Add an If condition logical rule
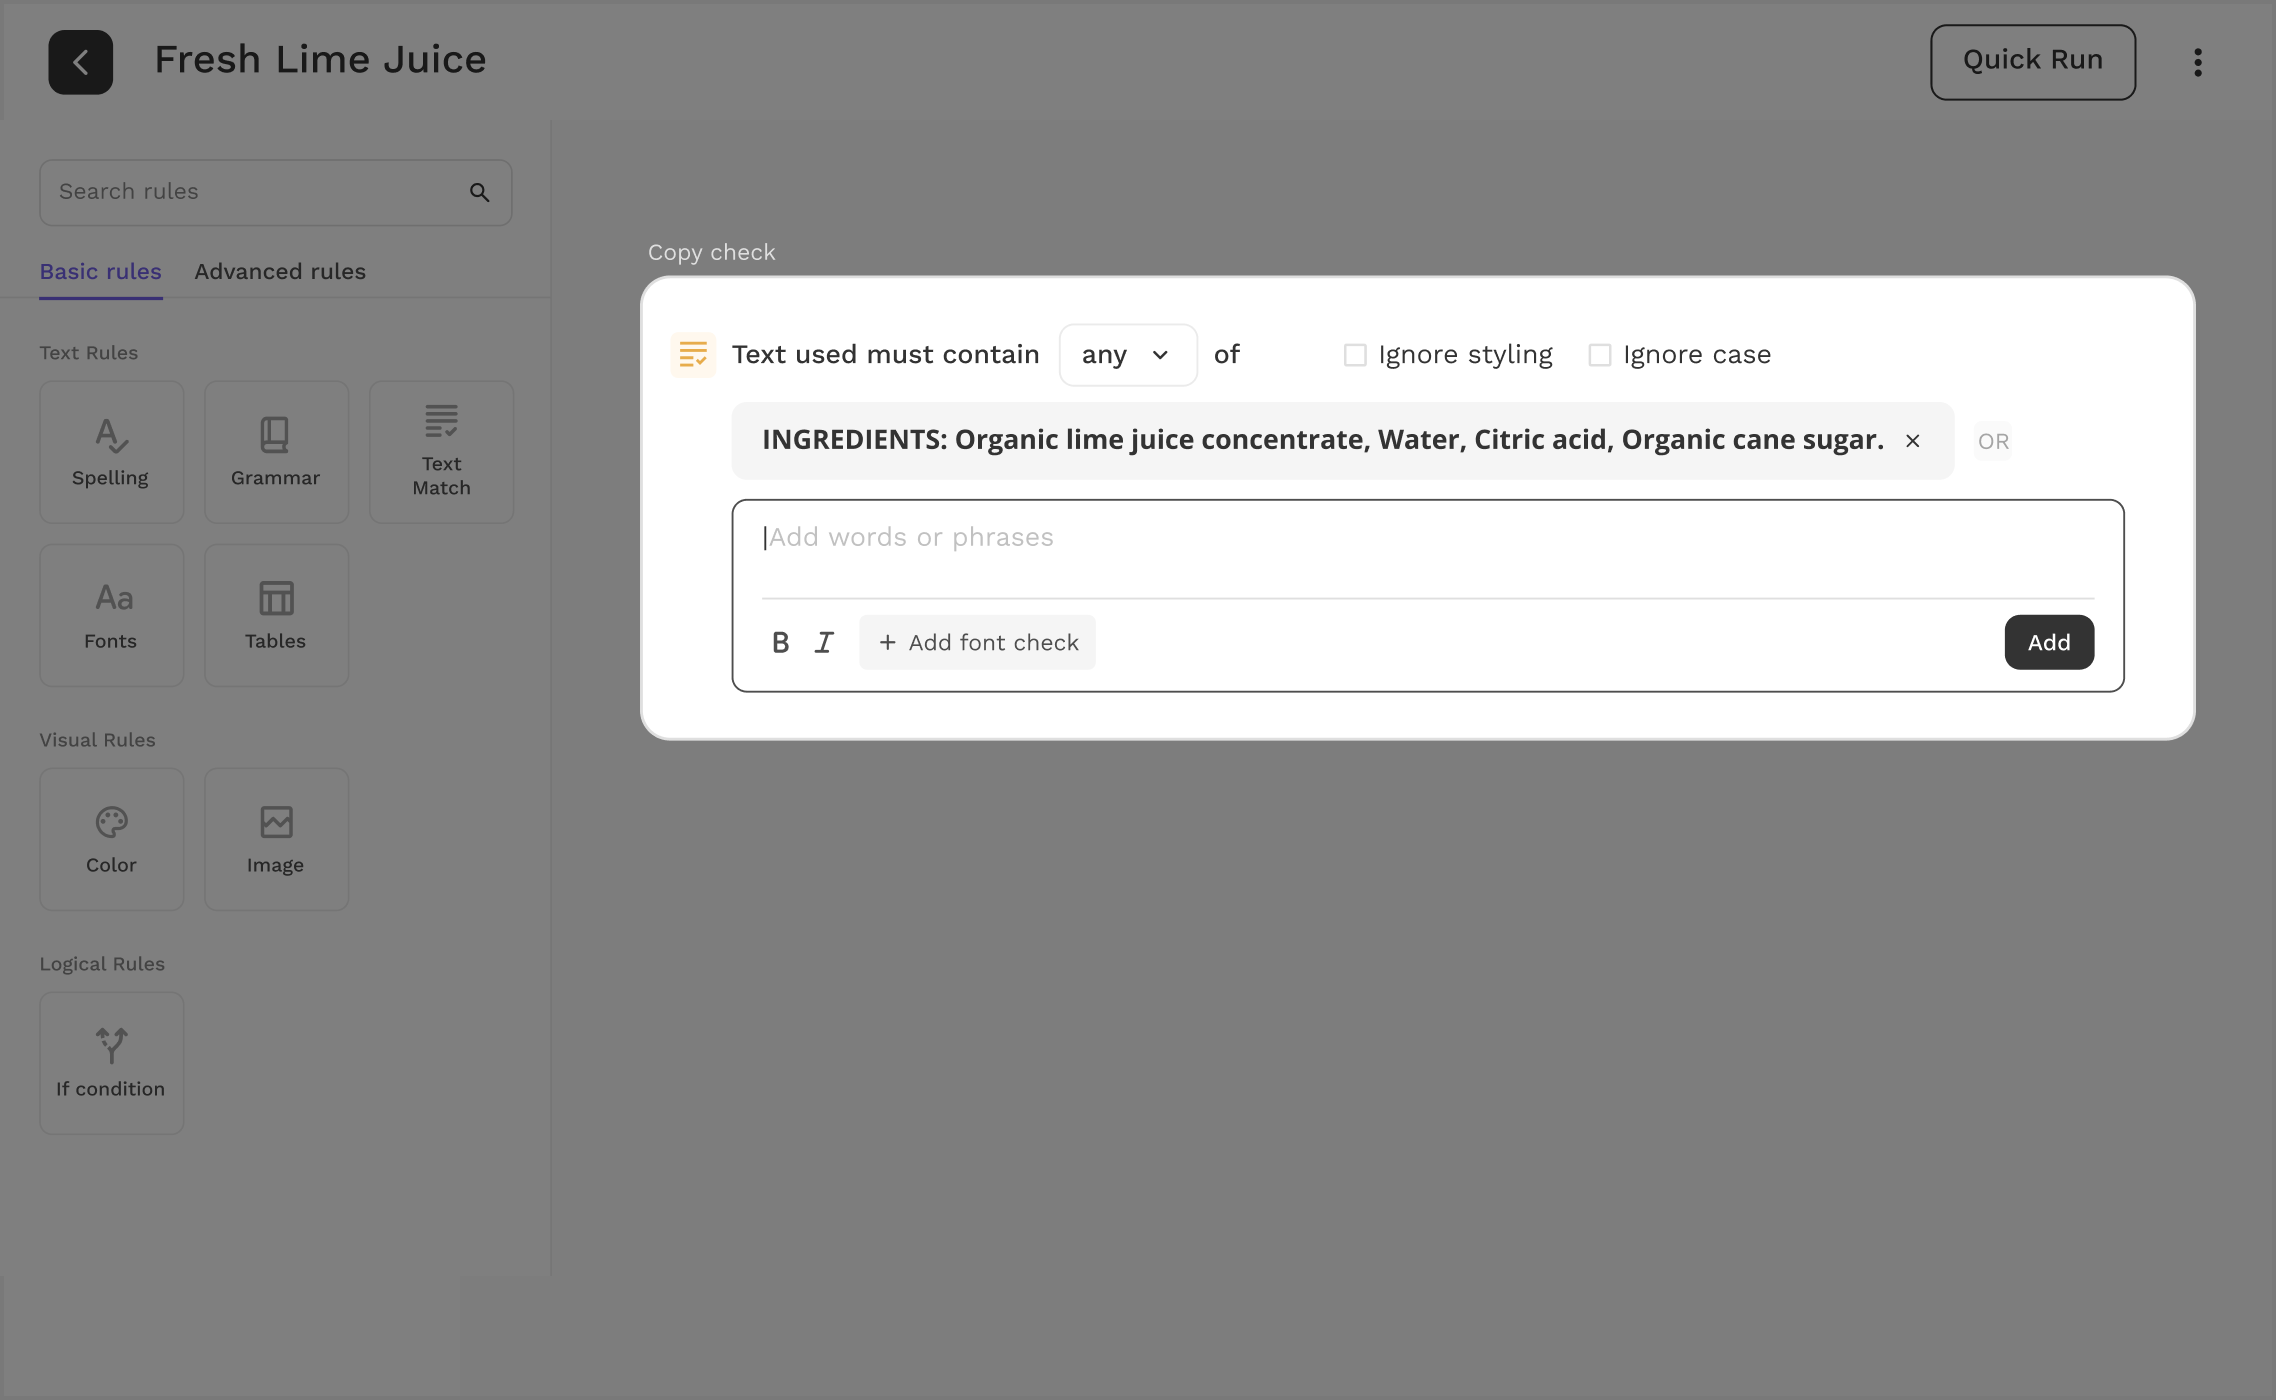This screenshot has height=1400, width=2276. point(111,1062)
